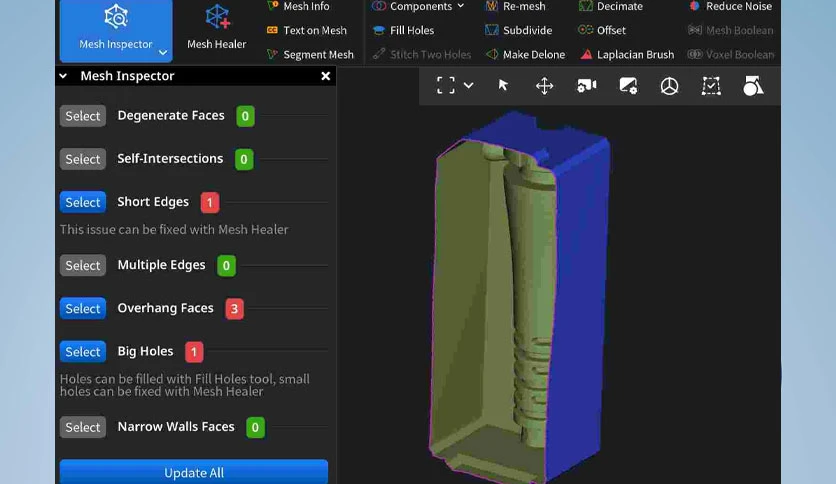Open the Mesh Inspector tool icon
This screenshot has width=836, height=484.
click(116, 17)
